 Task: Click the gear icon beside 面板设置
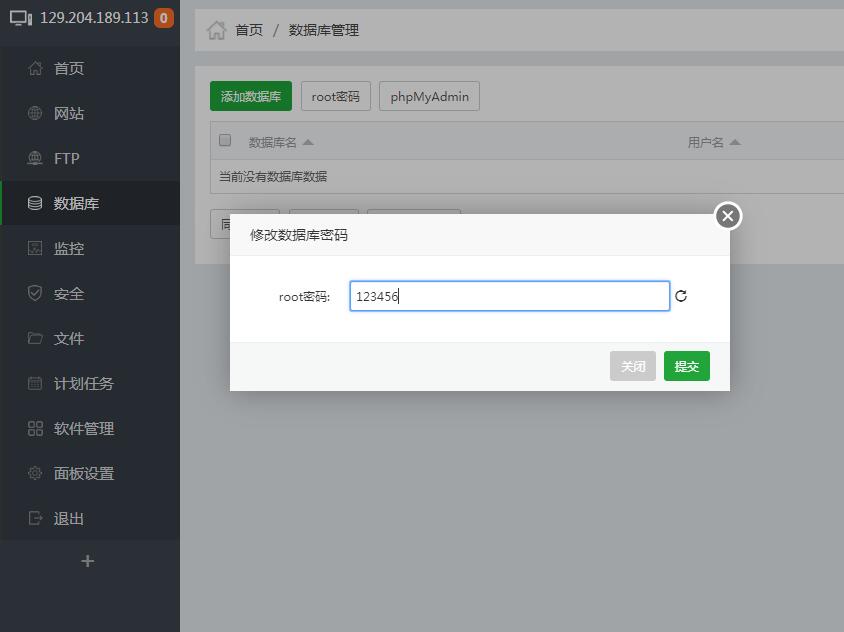35,473
